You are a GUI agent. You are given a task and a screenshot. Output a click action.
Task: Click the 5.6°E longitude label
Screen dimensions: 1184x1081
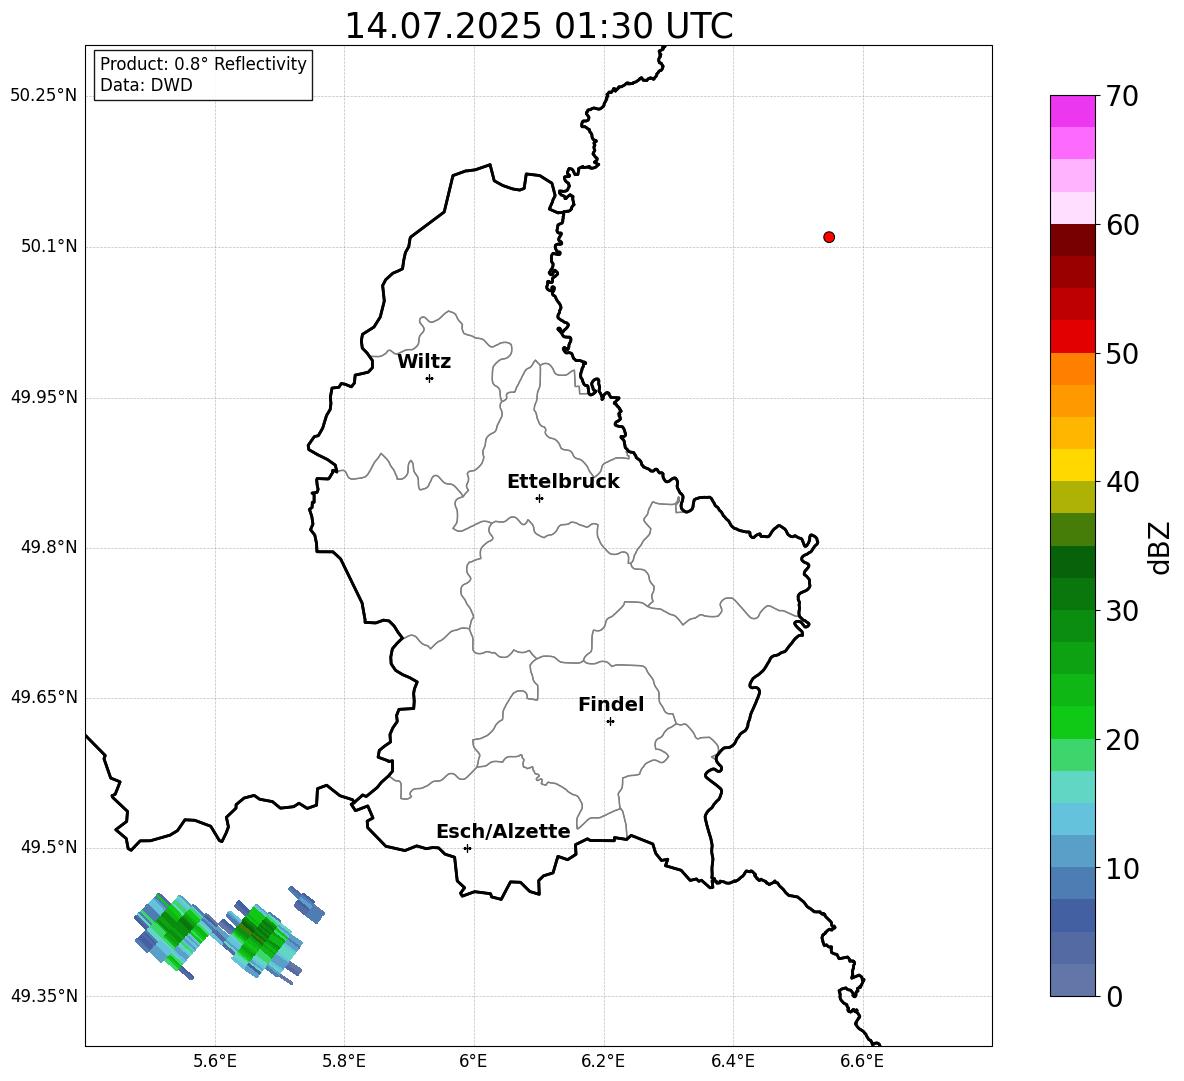(x=215, y=1061)
